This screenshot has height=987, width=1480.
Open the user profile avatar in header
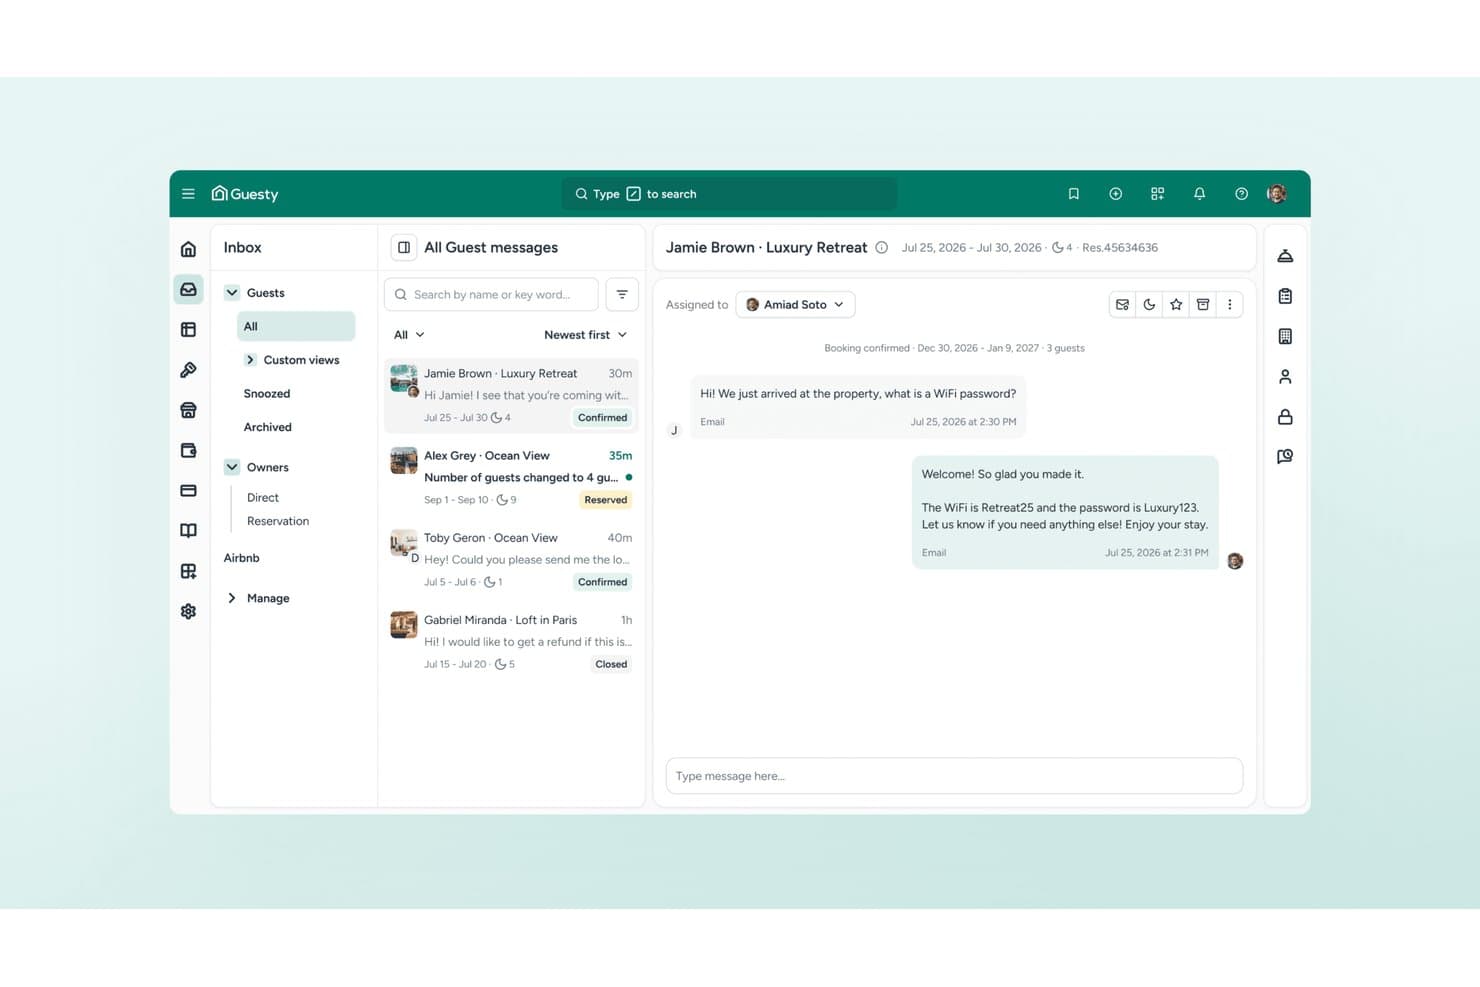pos(1277,194)
